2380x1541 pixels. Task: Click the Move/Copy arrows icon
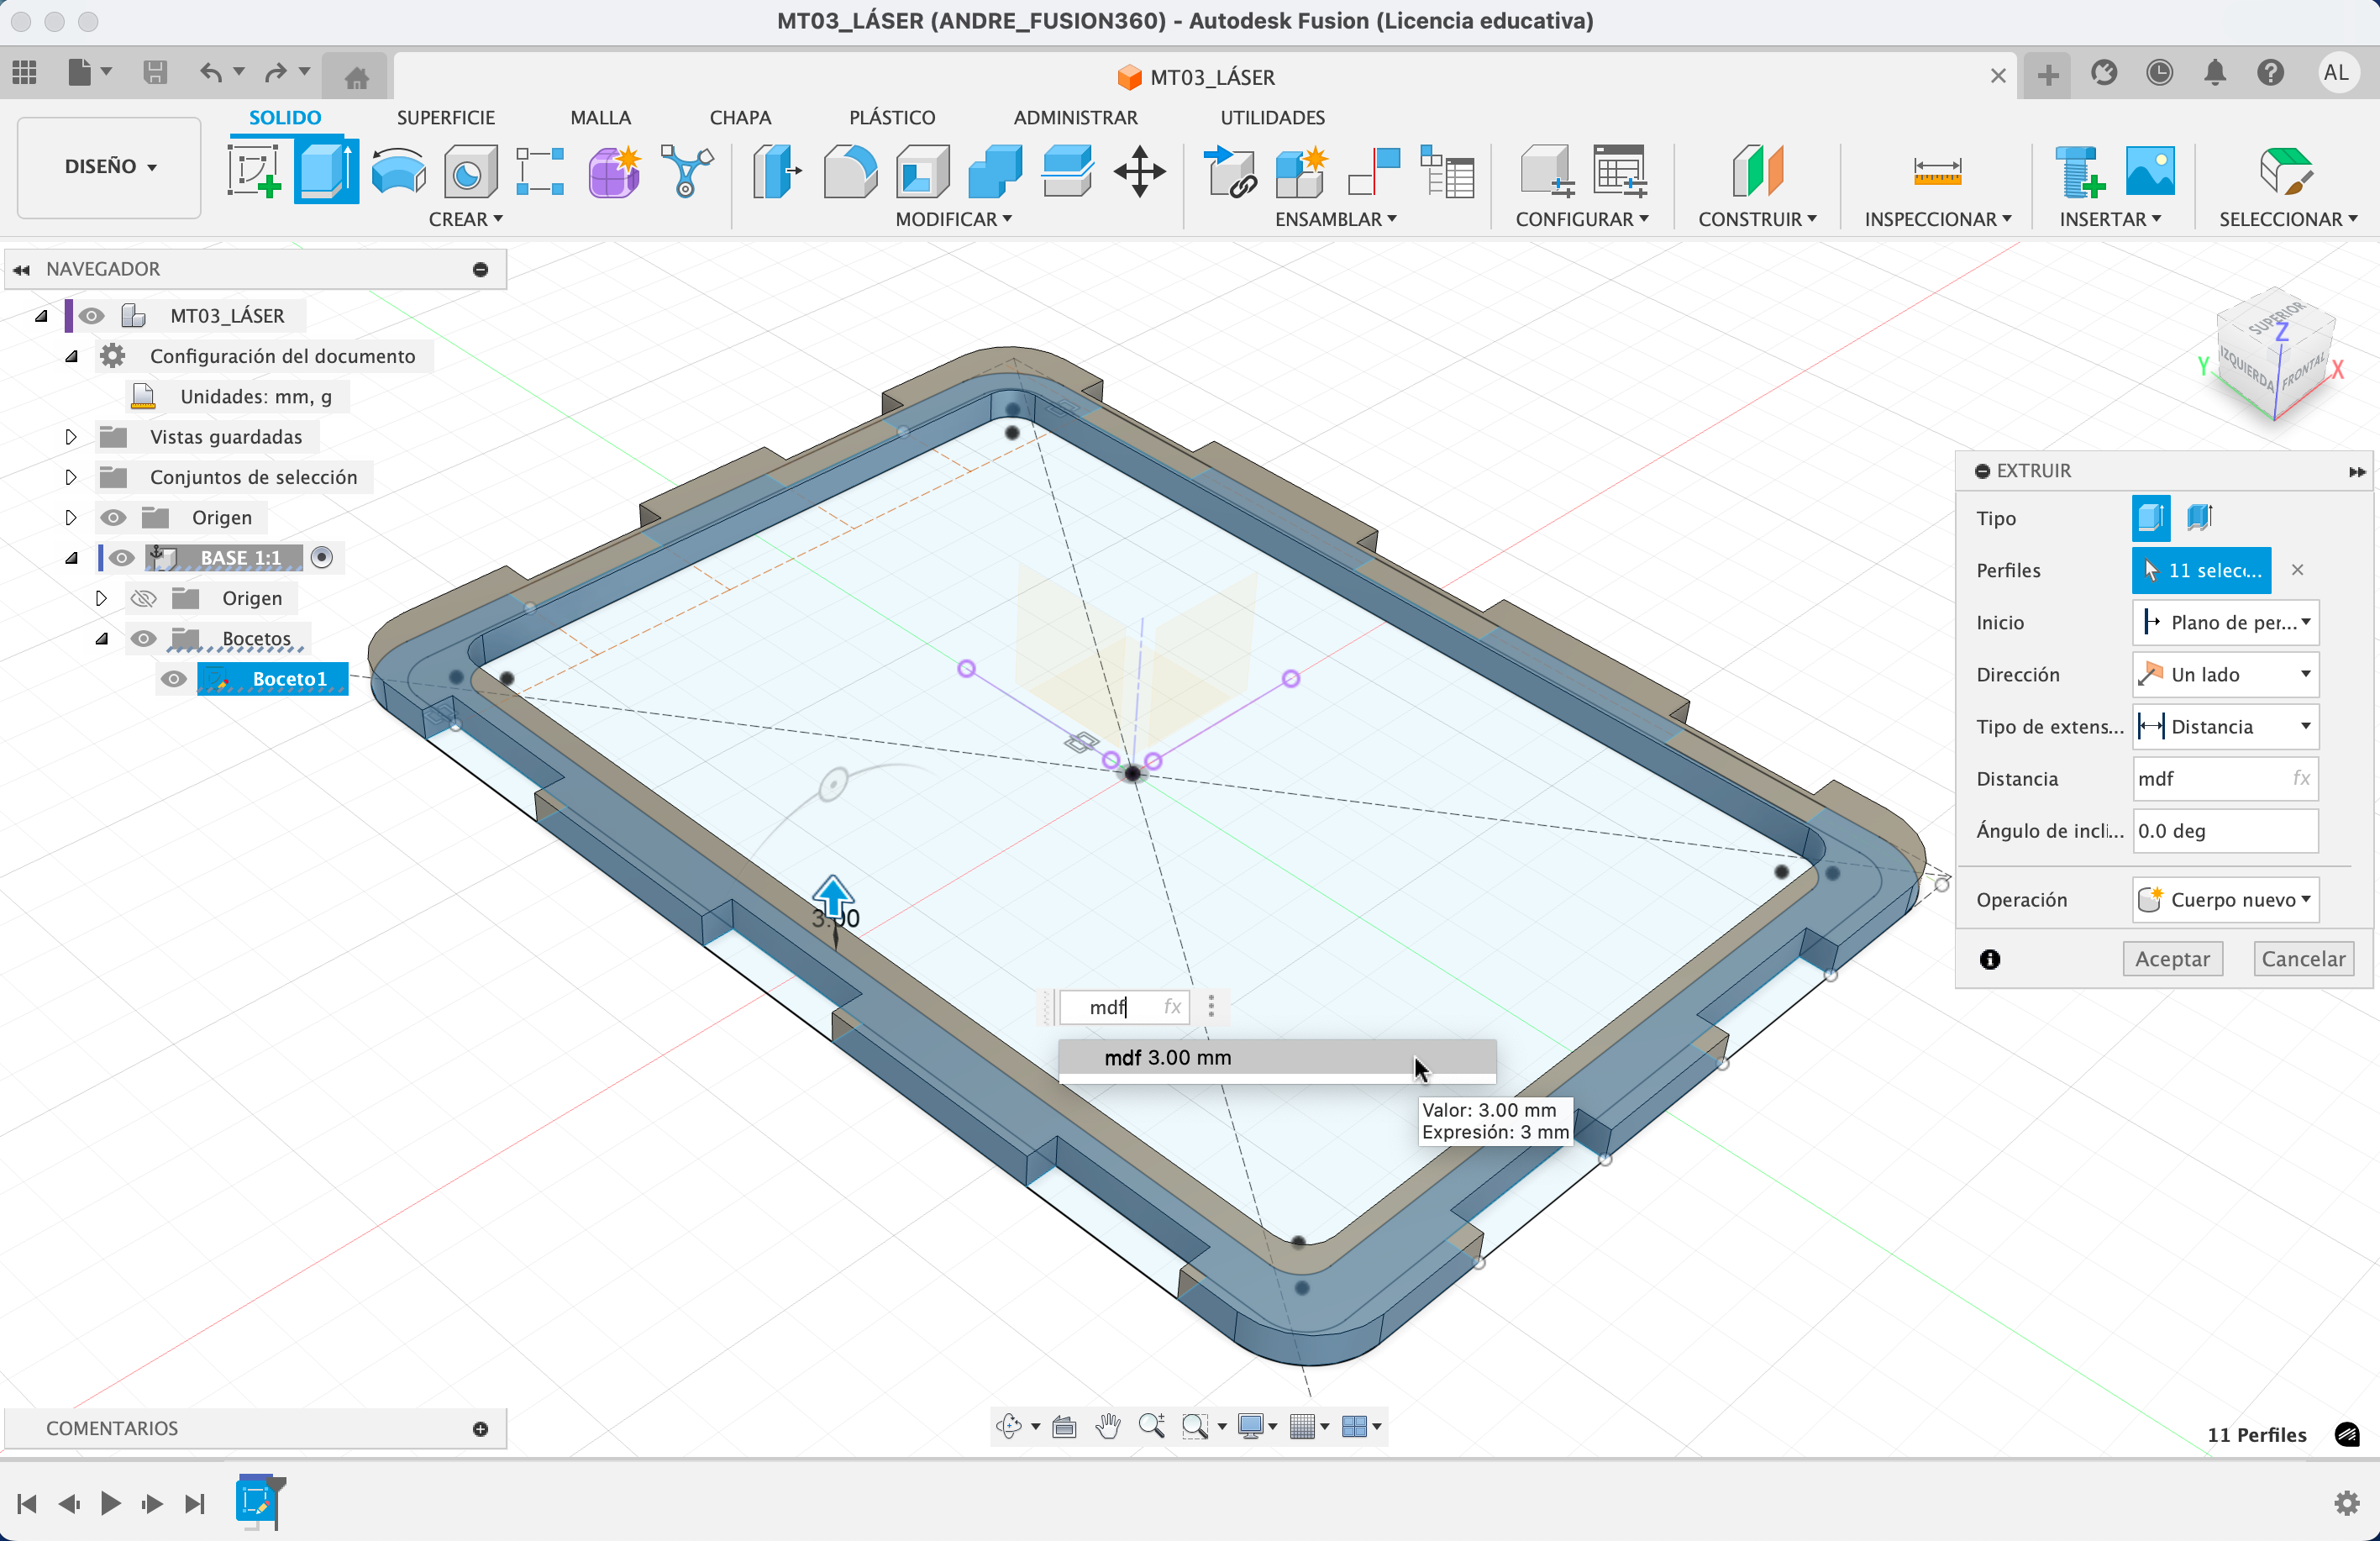tap(1139, 171)
